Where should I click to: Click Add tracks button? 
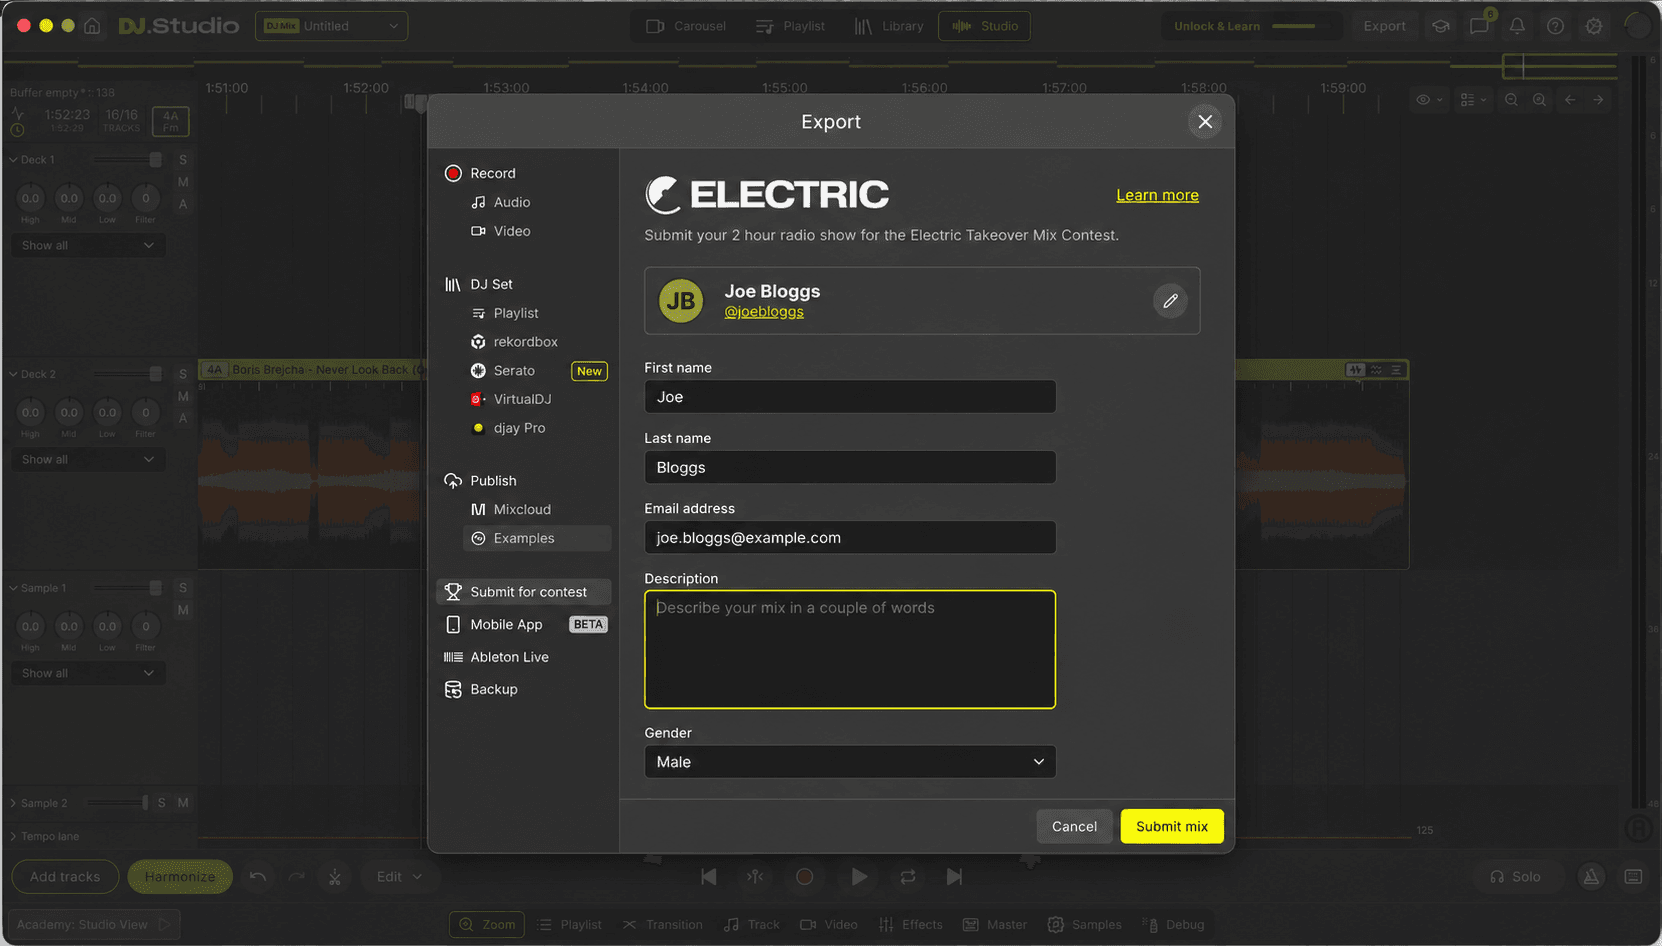65,877
